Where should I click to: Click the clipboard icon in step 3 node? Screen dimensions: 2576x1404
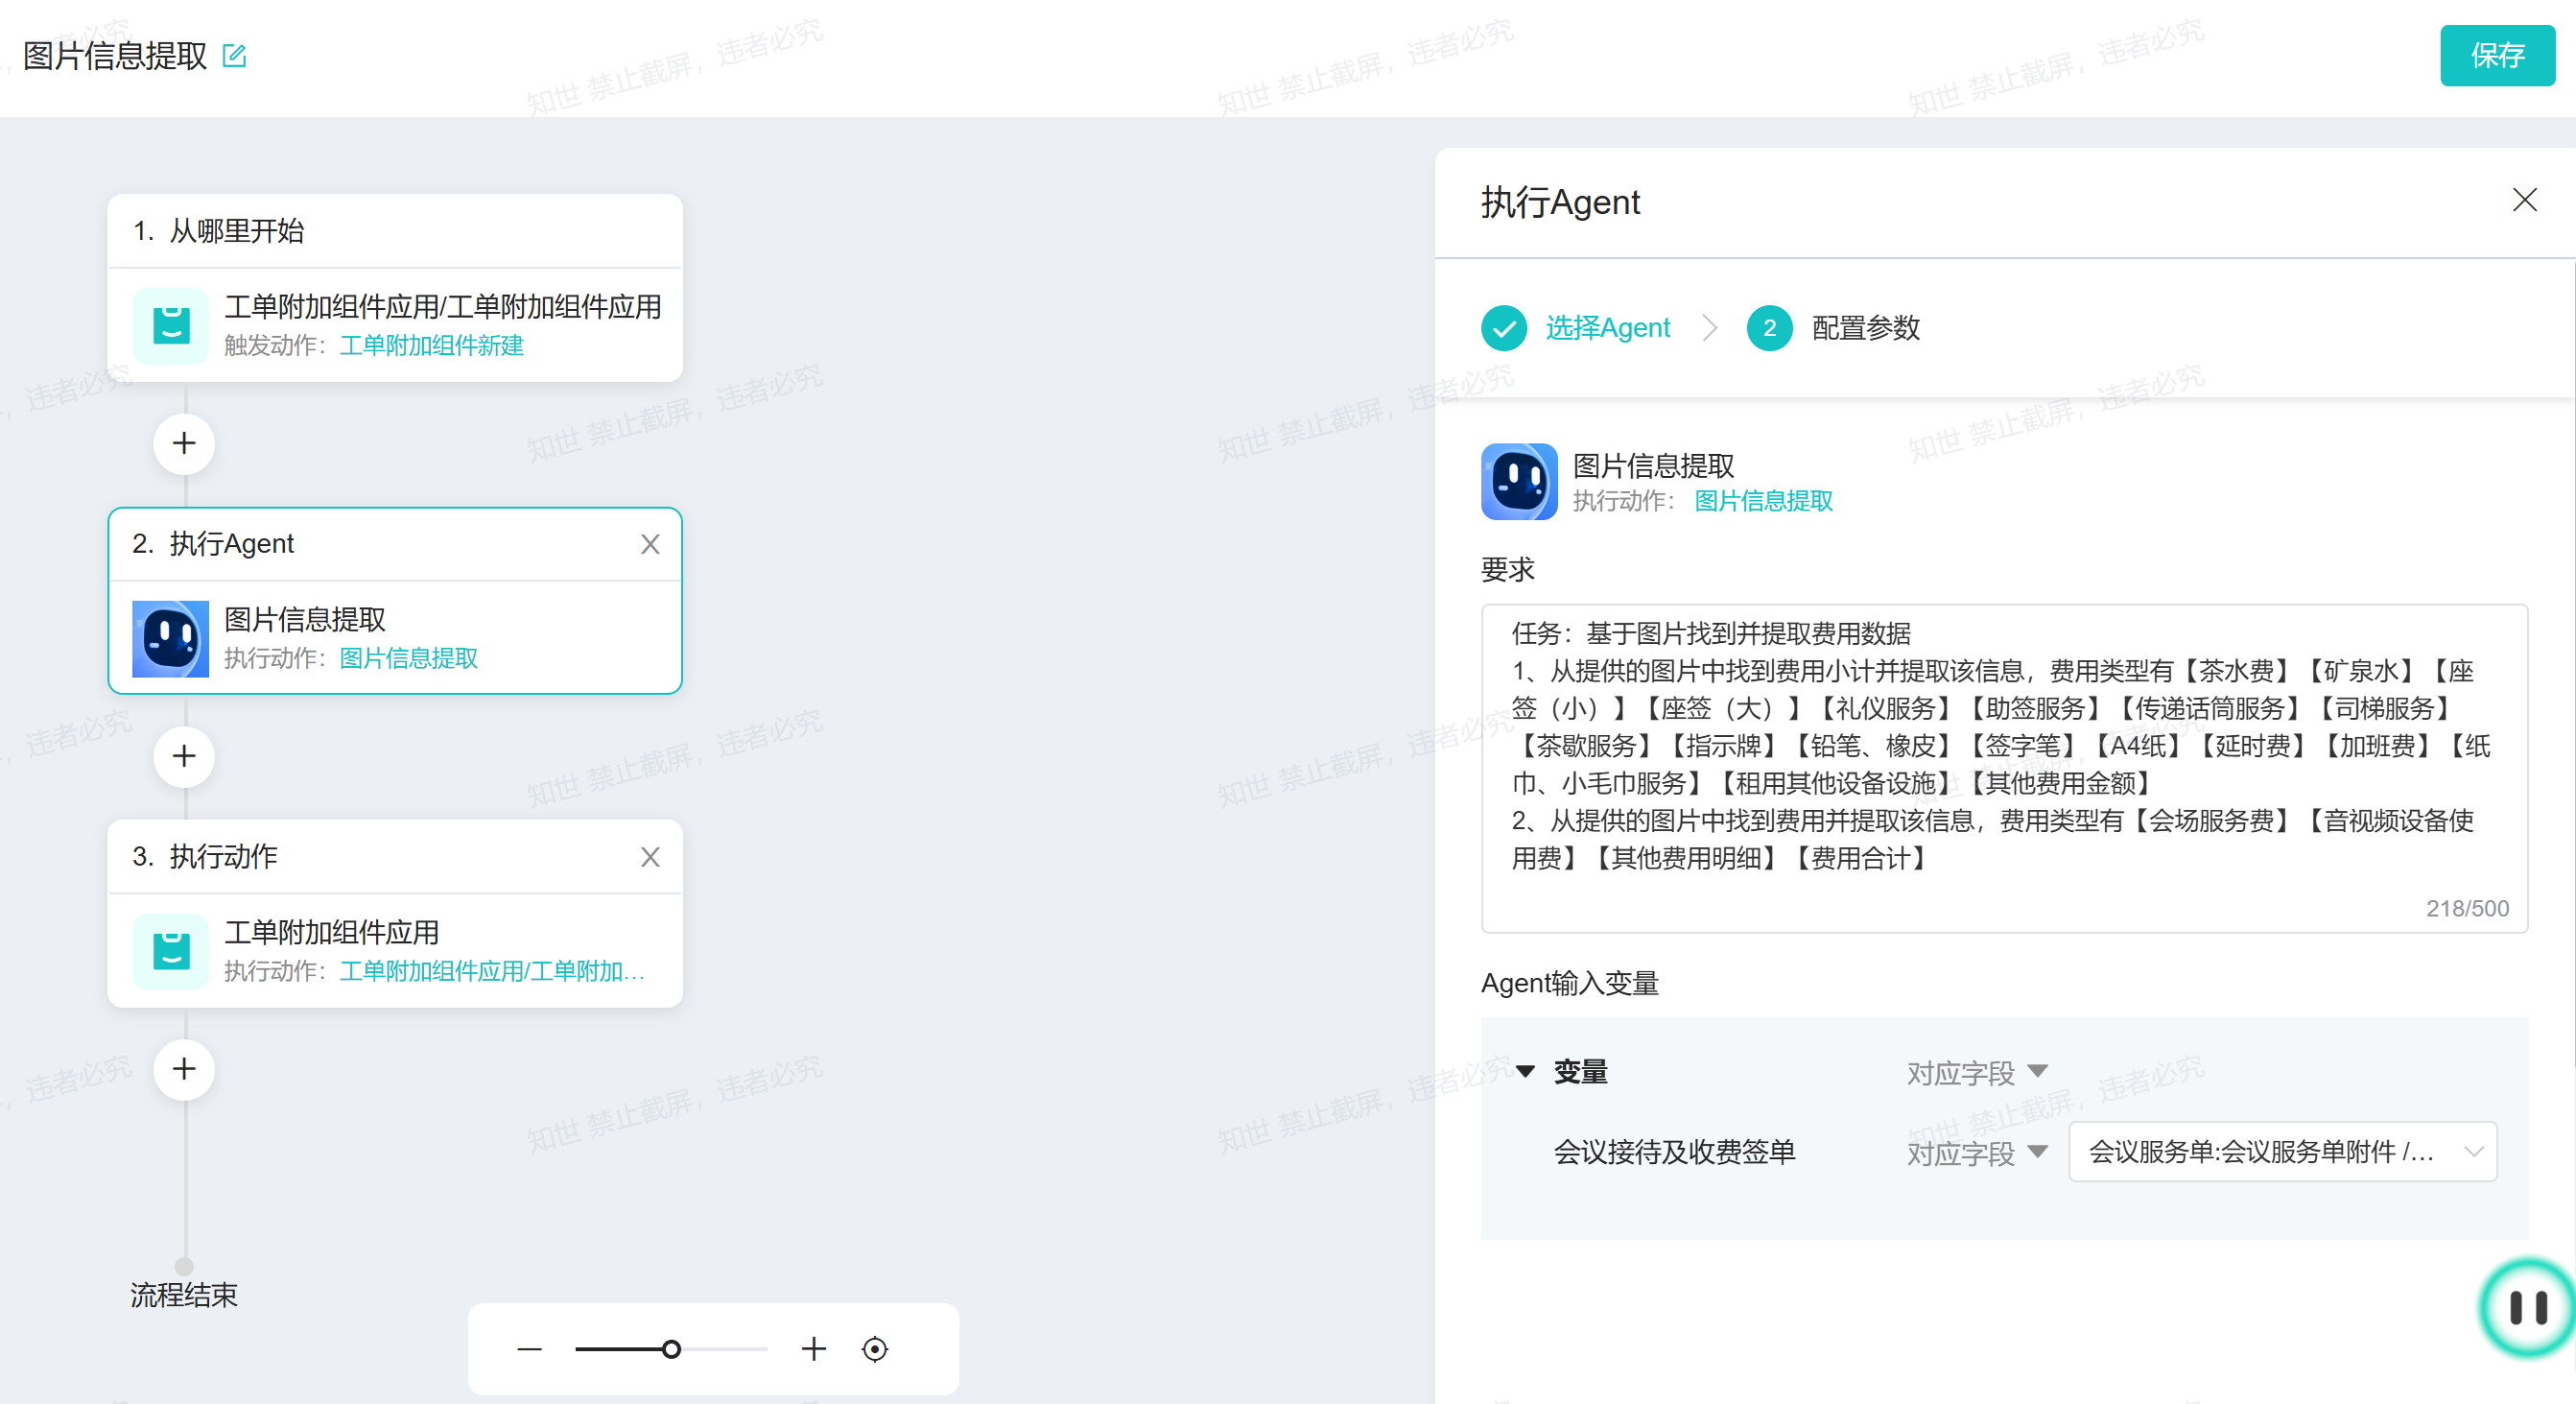pos(171,952)
